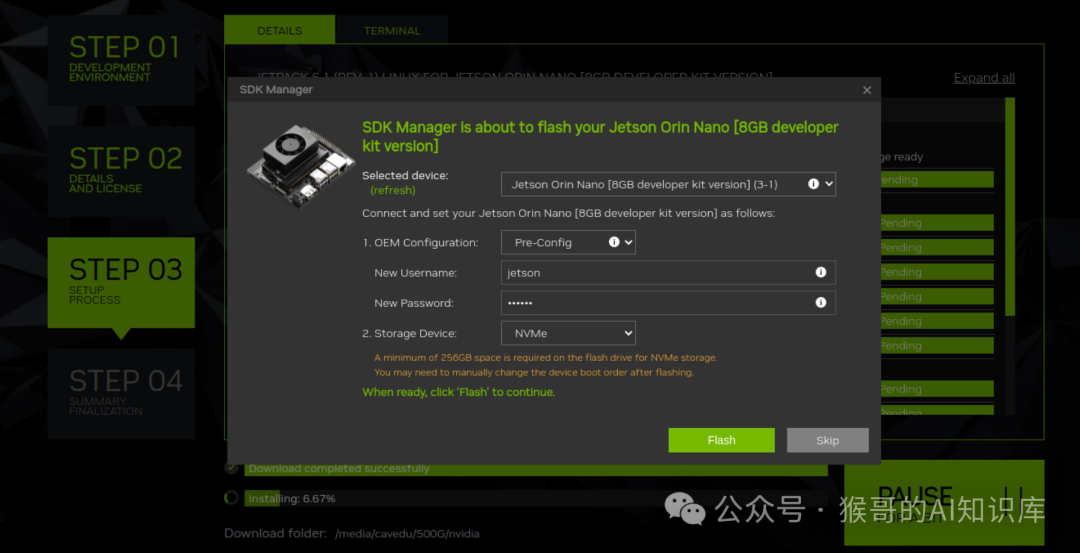
Task: Switch to the TERMINAL tab
Action: (392, 31)
